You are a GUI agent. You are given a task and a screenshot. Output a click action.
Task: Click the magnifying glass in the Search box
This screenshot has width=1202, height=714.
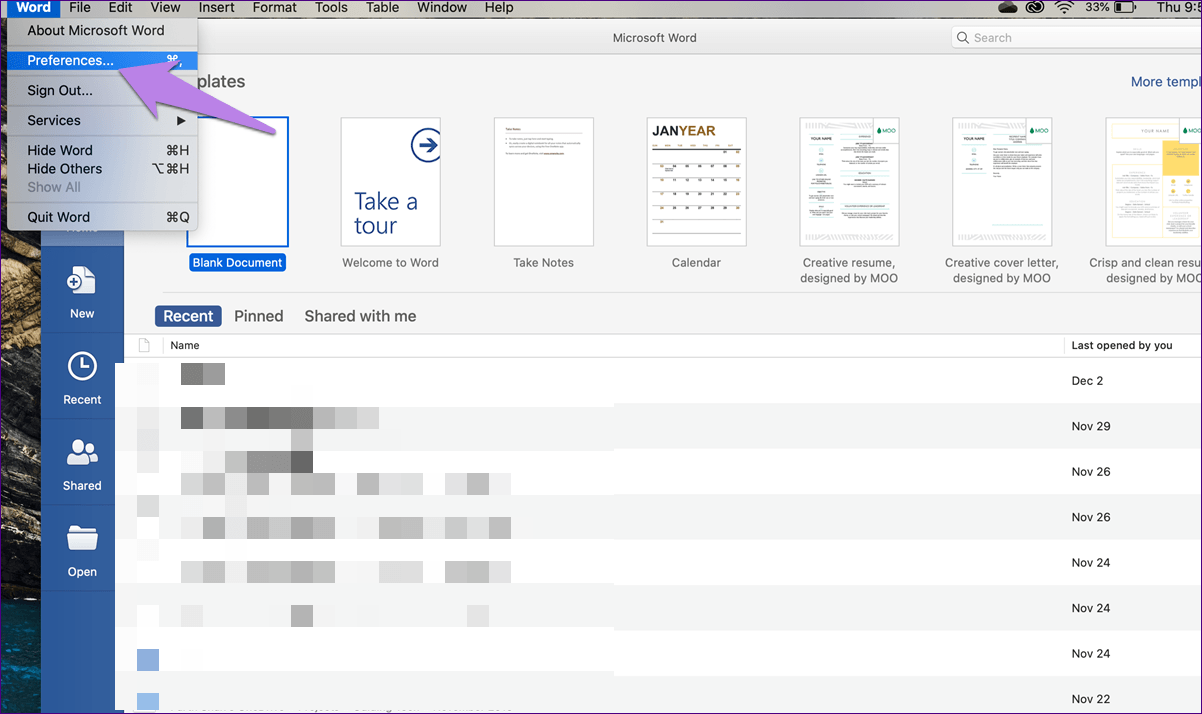[x=962, y=37]
